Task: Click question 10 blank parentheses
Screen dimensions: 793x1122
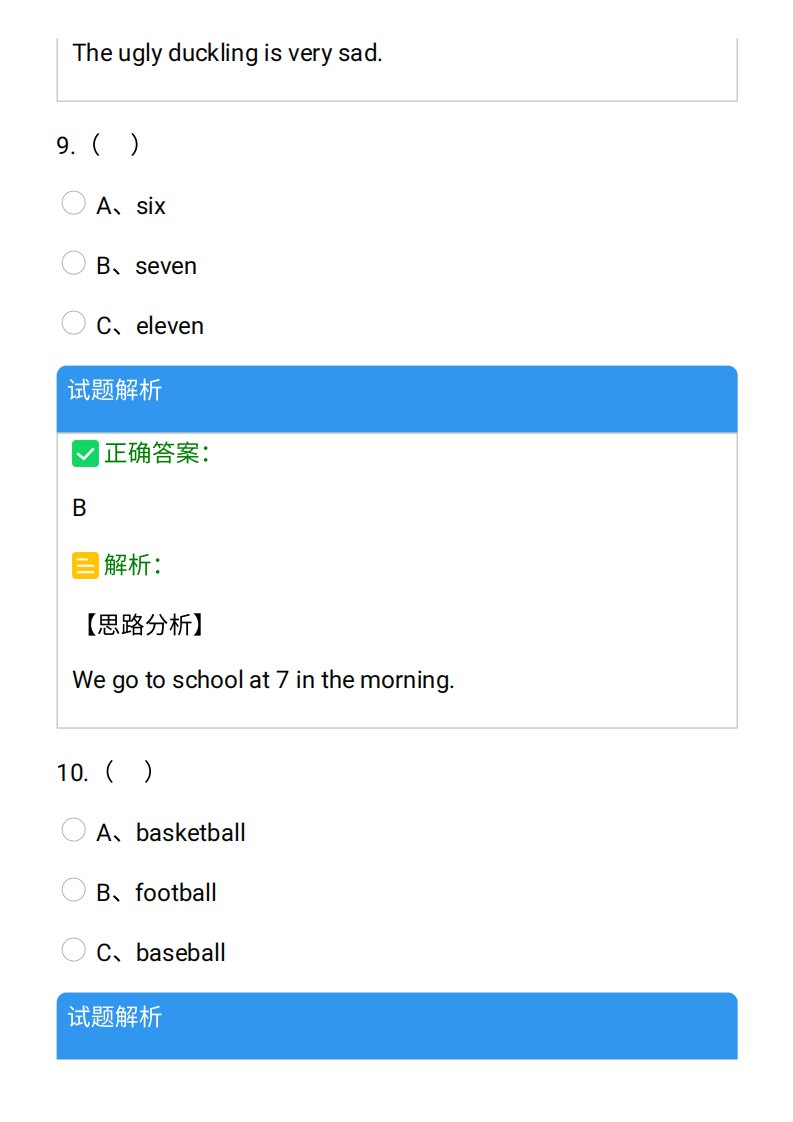Action: (129, 772)
